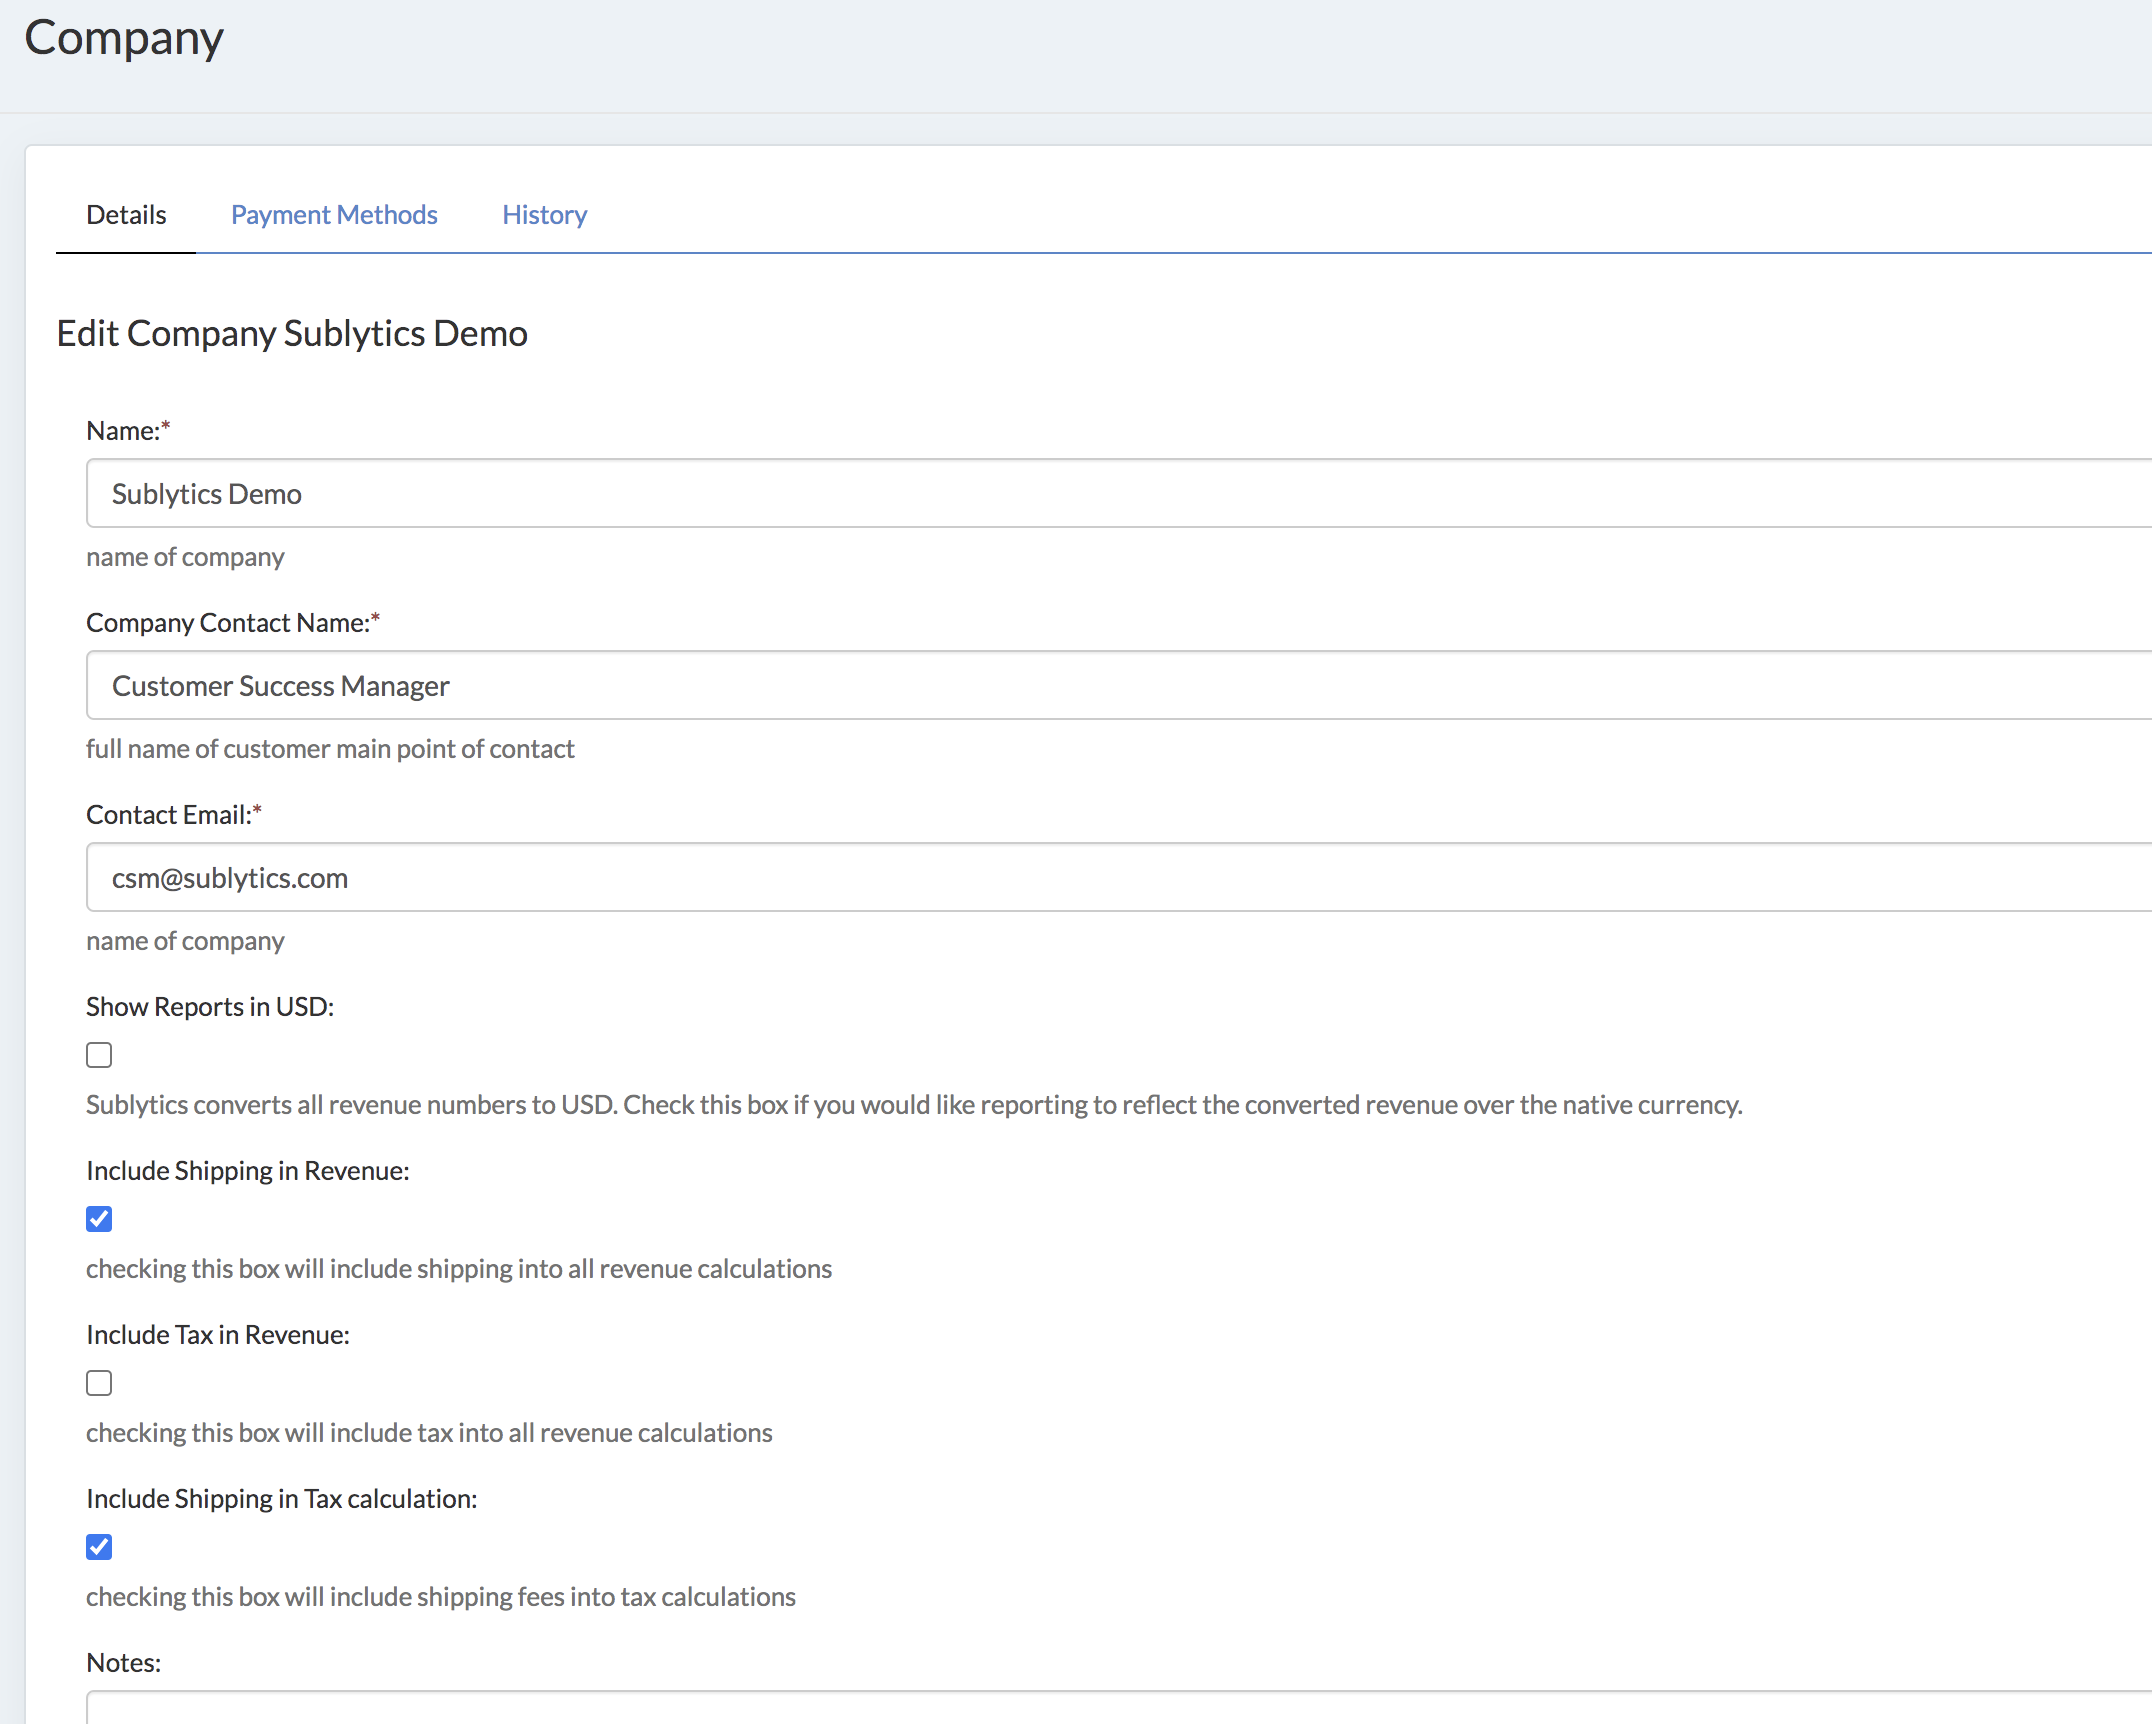Viewport: 2152px width, 1724px height.
Task: Click the "Show Reports in USD:" label
Action: pos(210,1007)
